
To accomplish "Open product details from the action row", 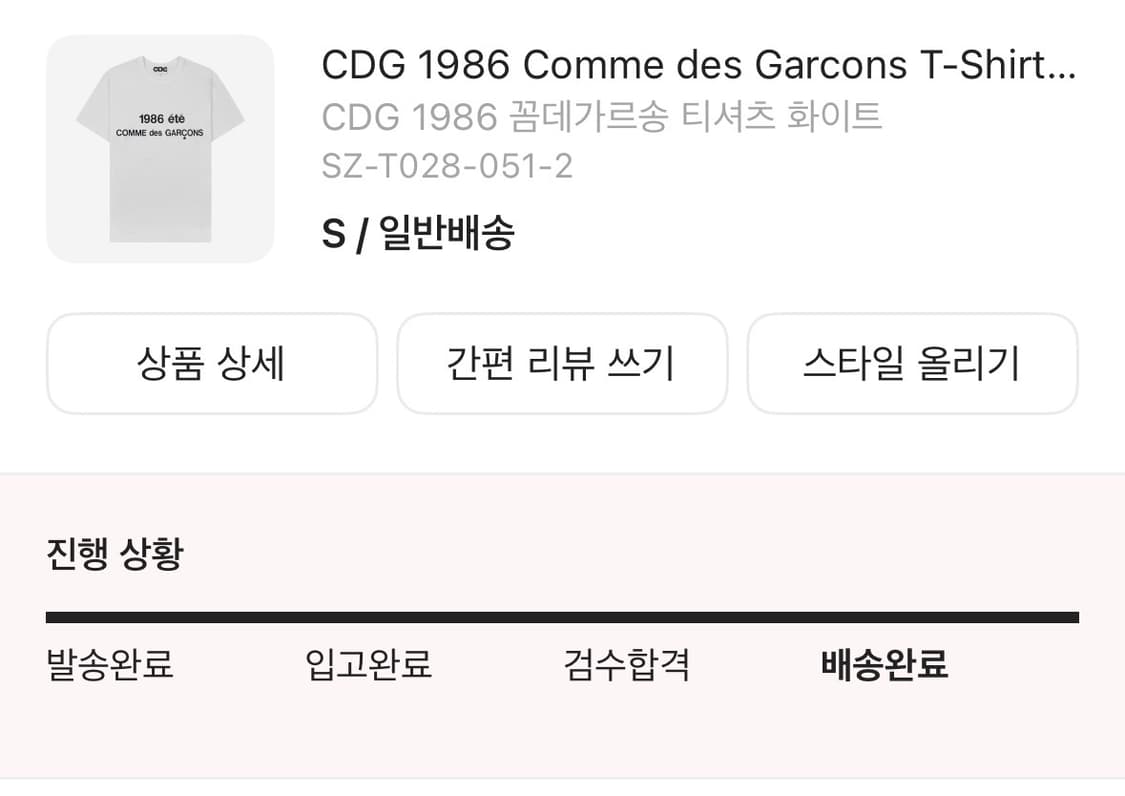I will coord(211,364).
